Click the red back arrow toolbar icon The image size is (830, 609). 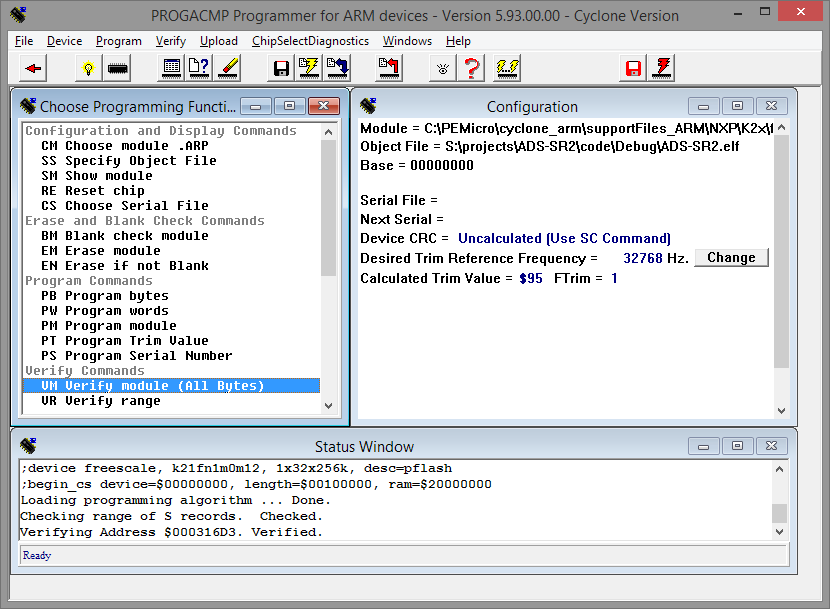coord(33,68)
